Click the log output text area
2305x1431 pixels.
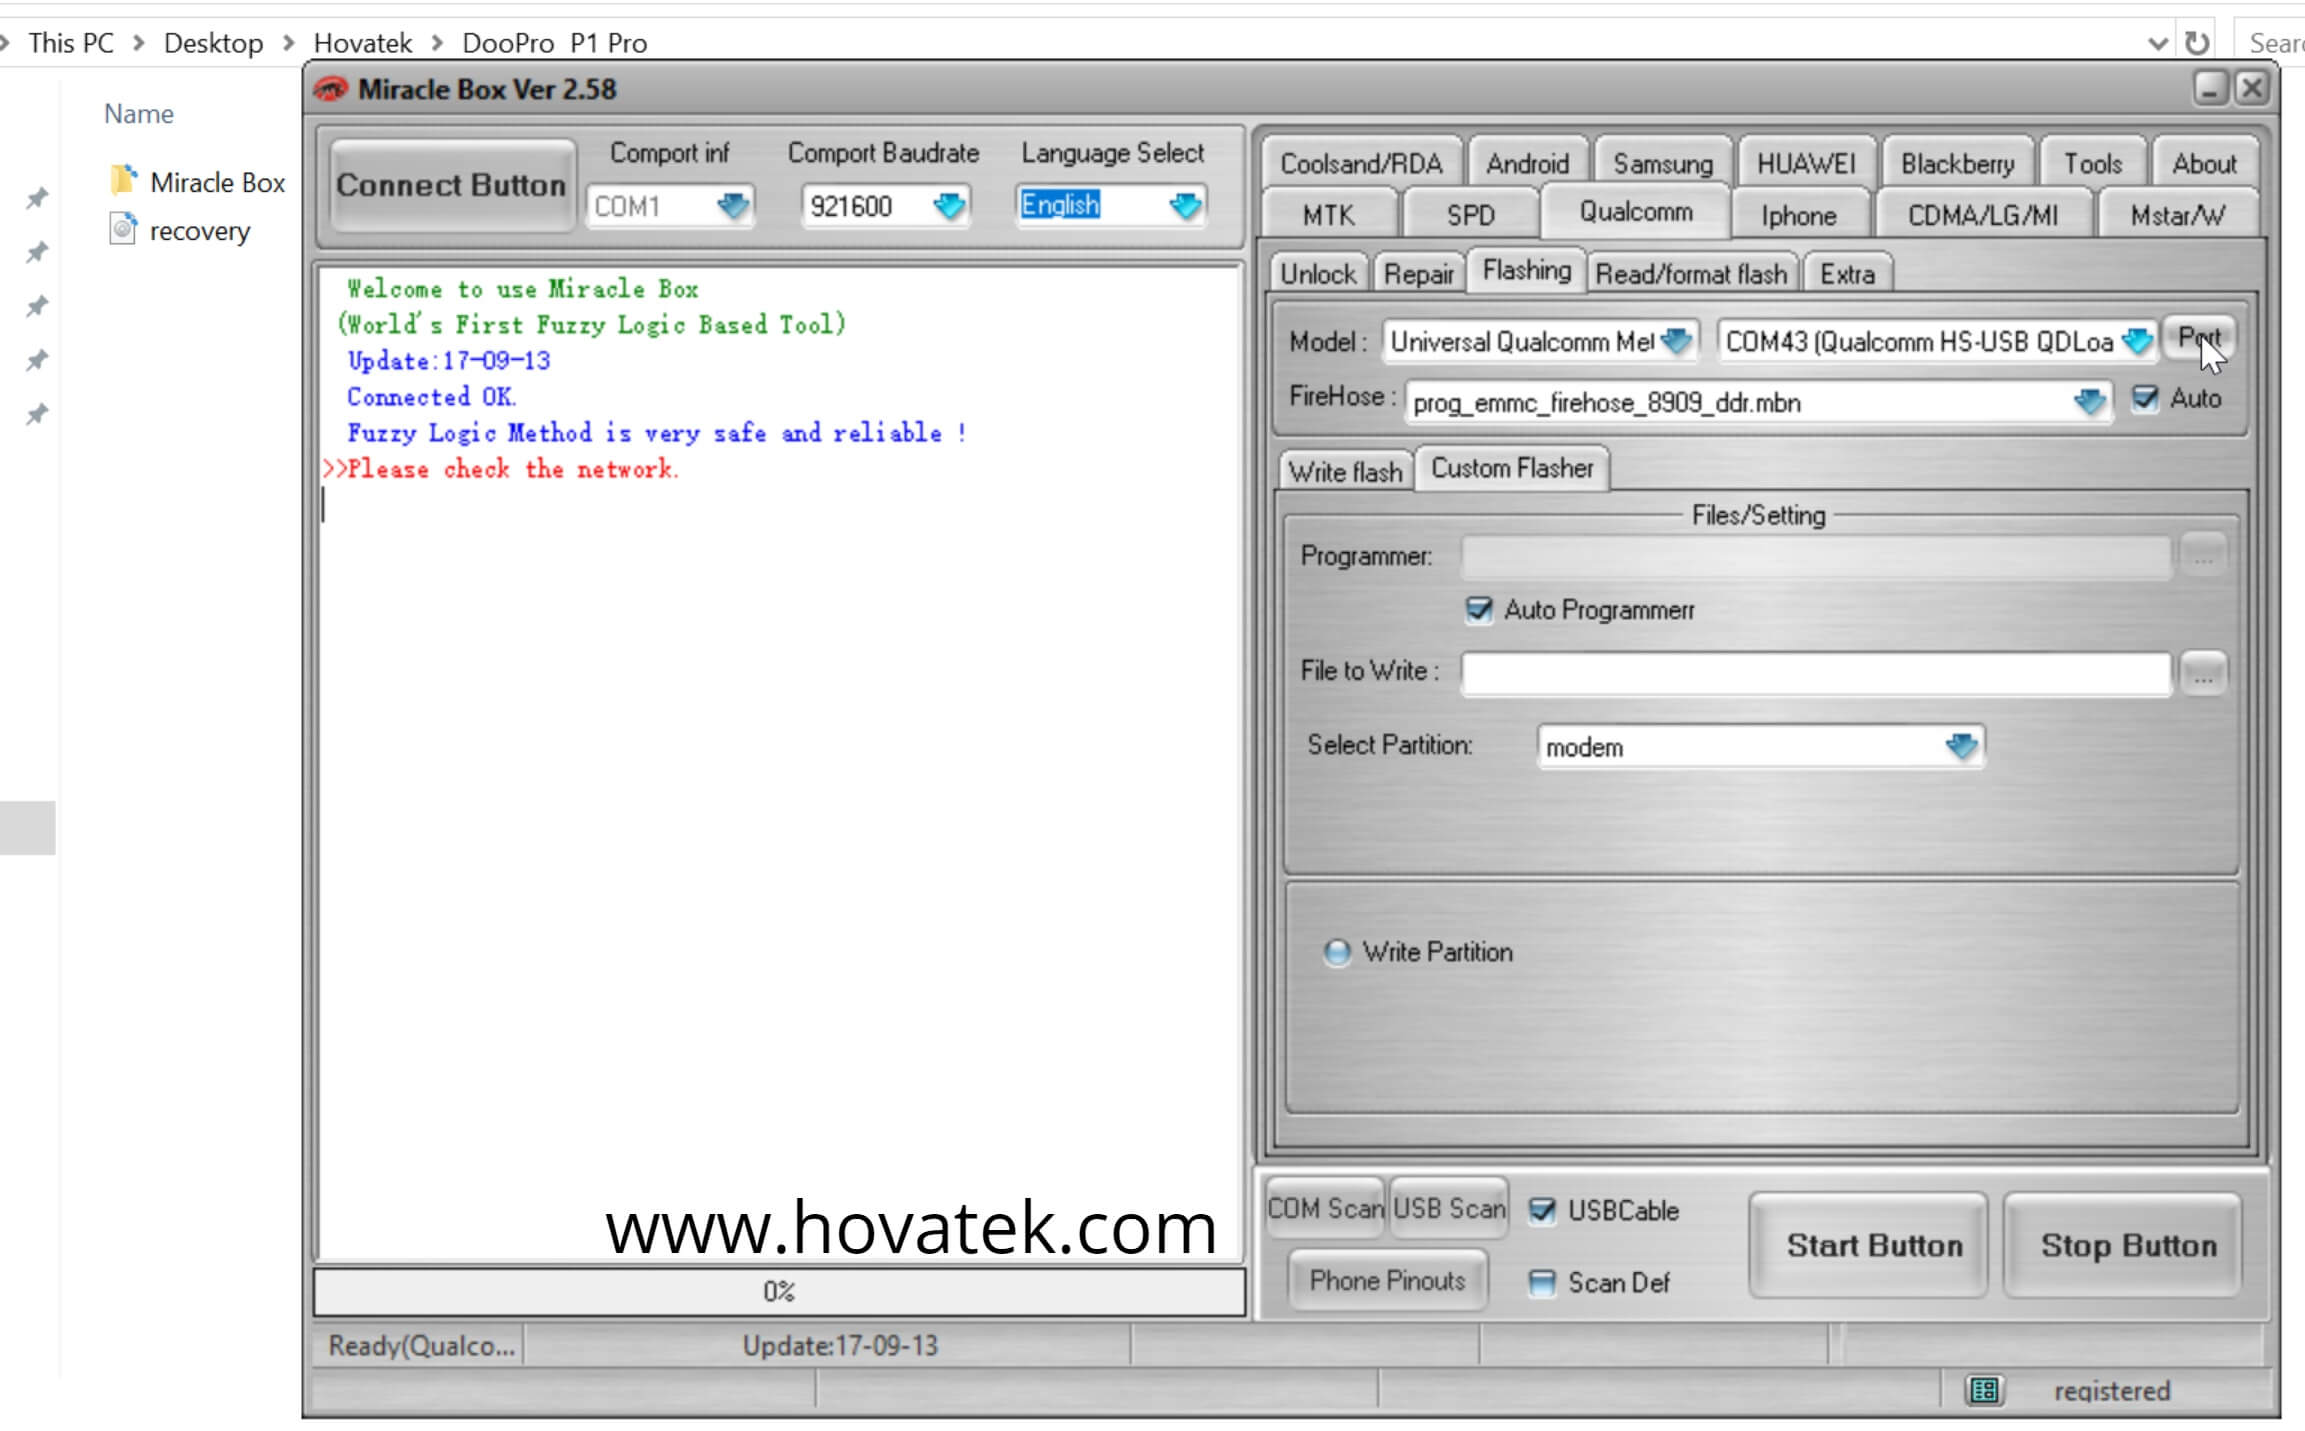779,762
